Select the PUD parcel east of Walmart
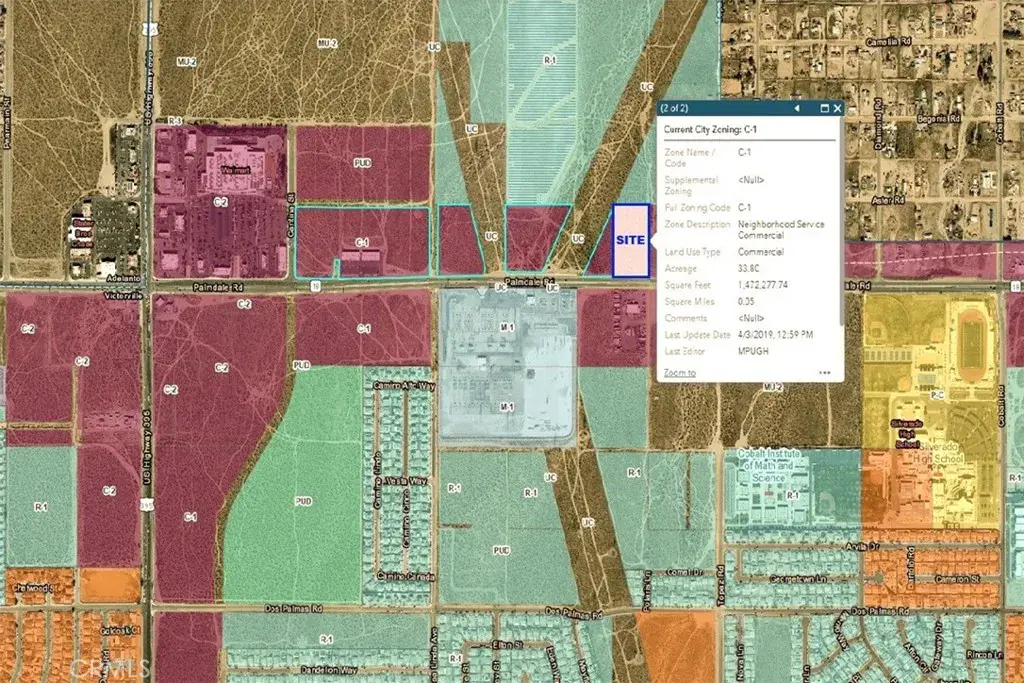This screenshot has height=683, width=1024. click(362, 163)
